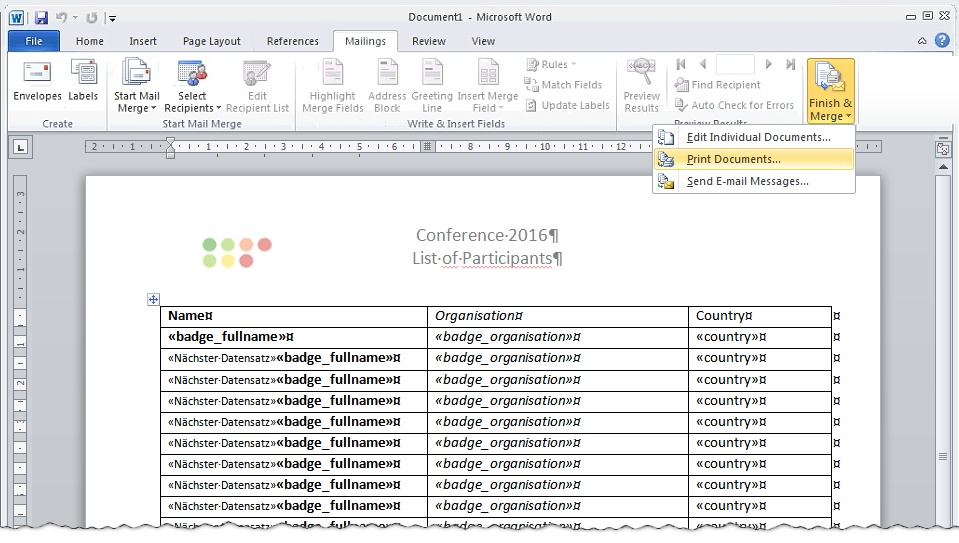Click Auto Check for Errors
The height and width of the screenshot is (543, 959).
pos(734,105)
